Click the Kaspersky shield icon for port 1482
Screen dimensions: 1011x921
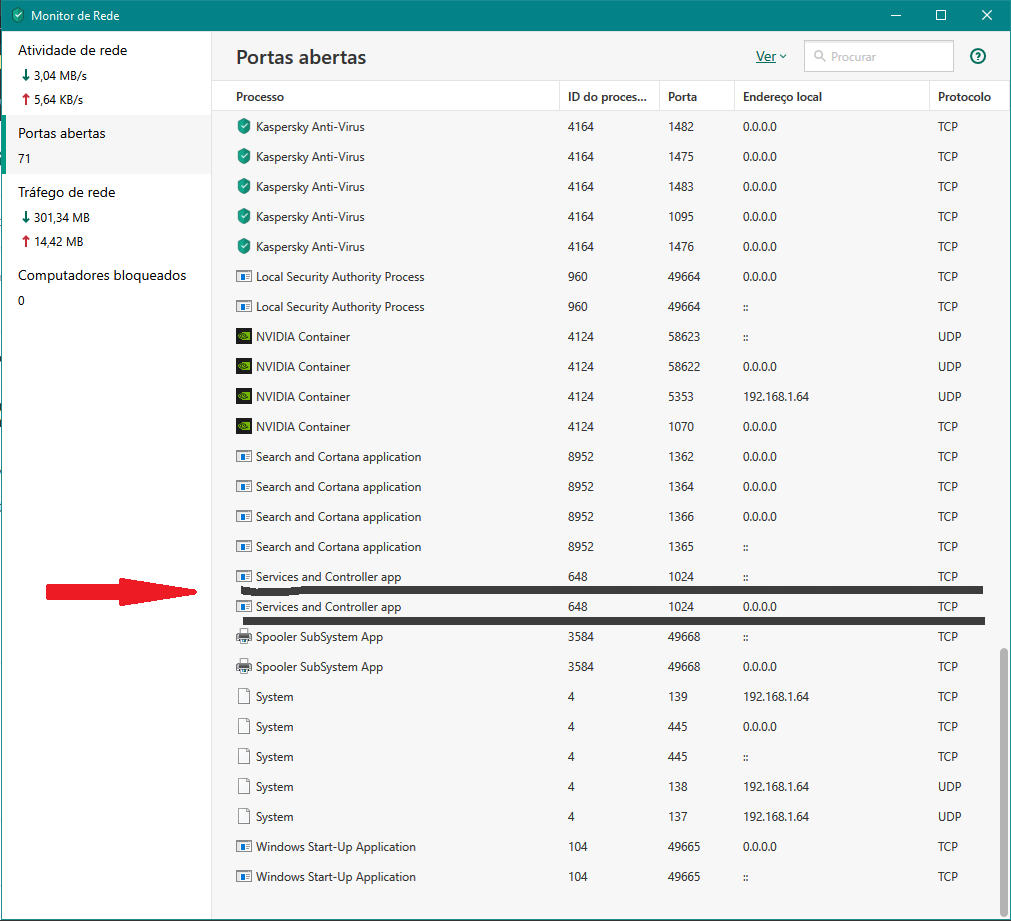point(243,127)
